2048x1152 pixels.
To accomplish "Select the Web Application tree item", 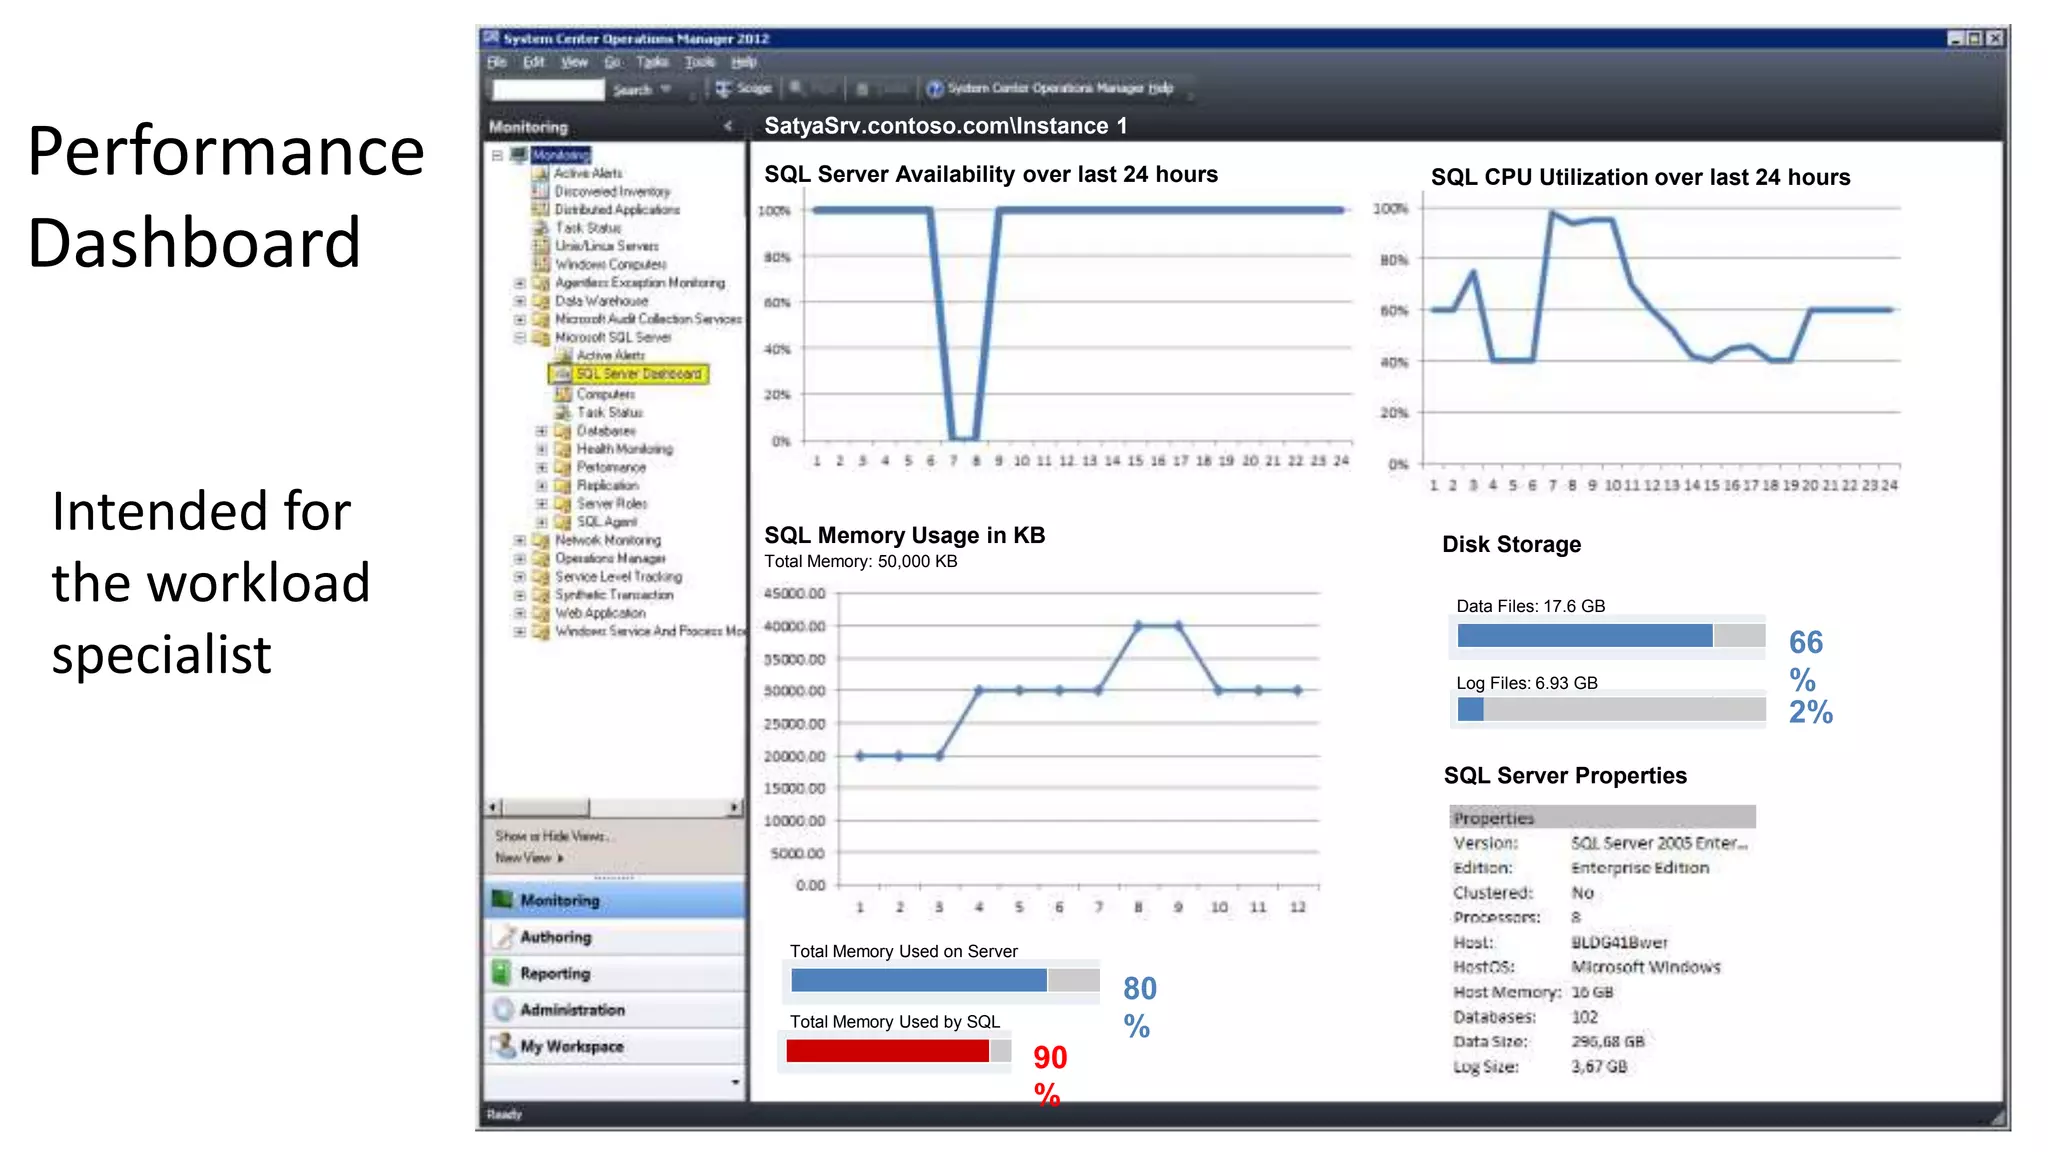I will tap(600, 613).
